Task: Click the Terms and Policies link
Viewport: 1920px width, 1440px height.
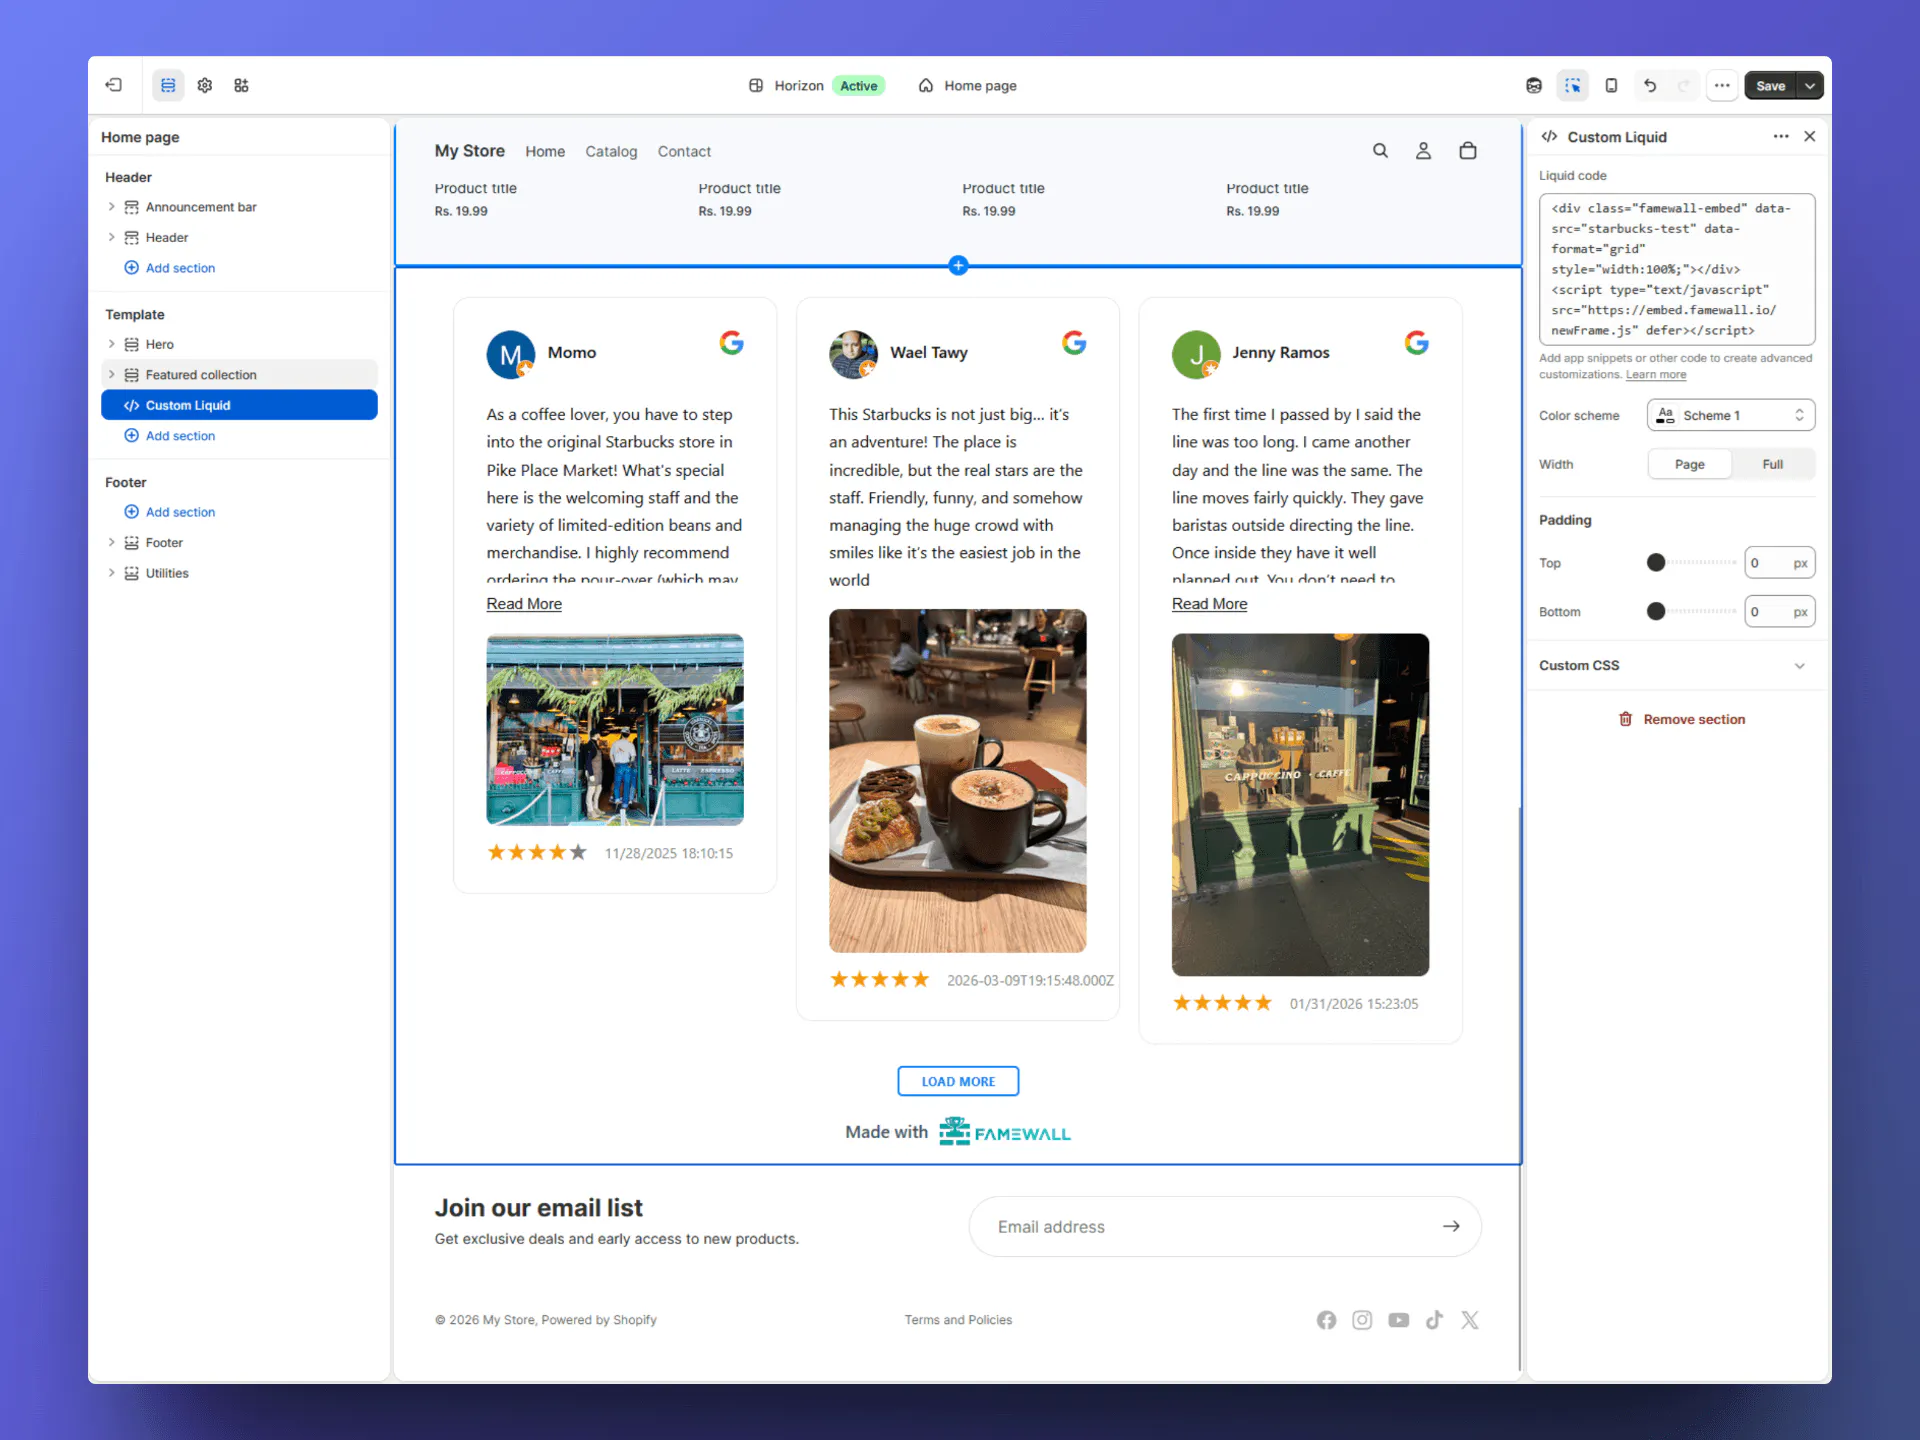Action: pyautogui.click(x=958, y=1320)
